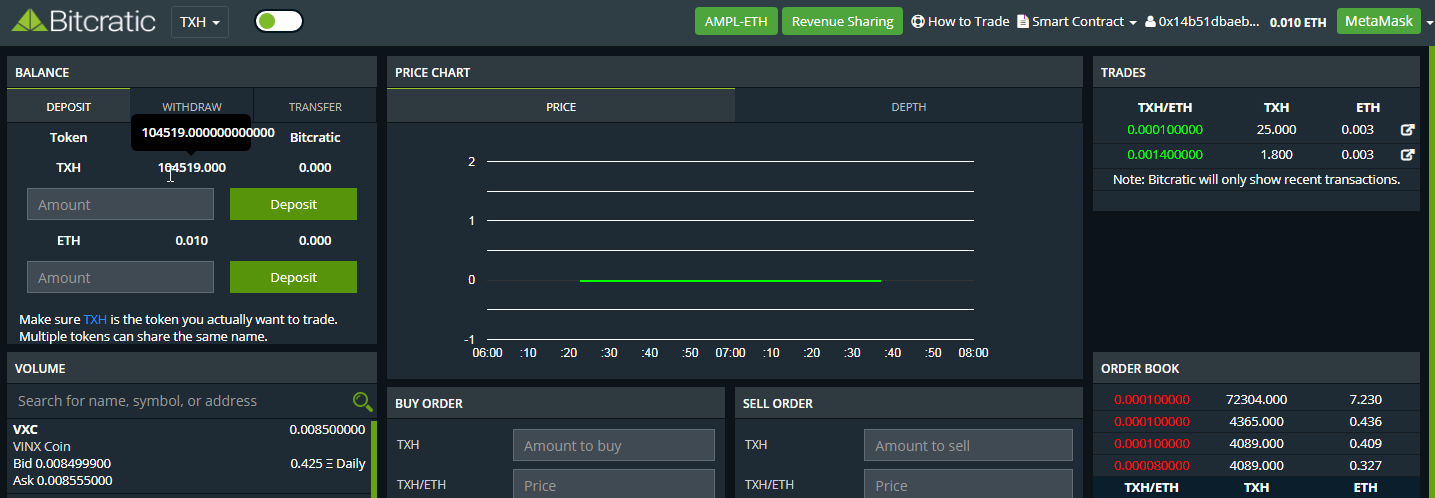Image resolution: width=1435 pixels, height=498 pixels.
Task: Click the account user icon
Action: tap(1150, 21)
